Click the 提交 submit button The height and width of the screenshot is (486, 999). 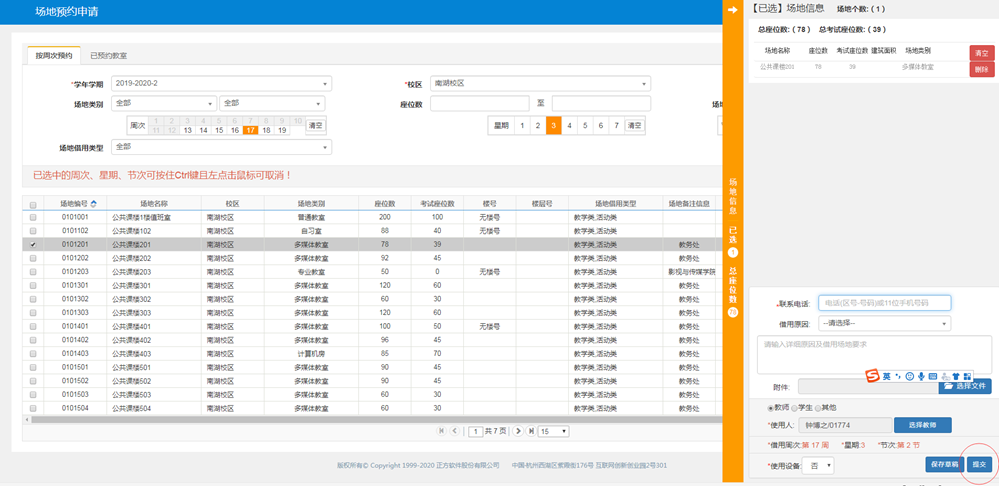[x=980, y=464]
